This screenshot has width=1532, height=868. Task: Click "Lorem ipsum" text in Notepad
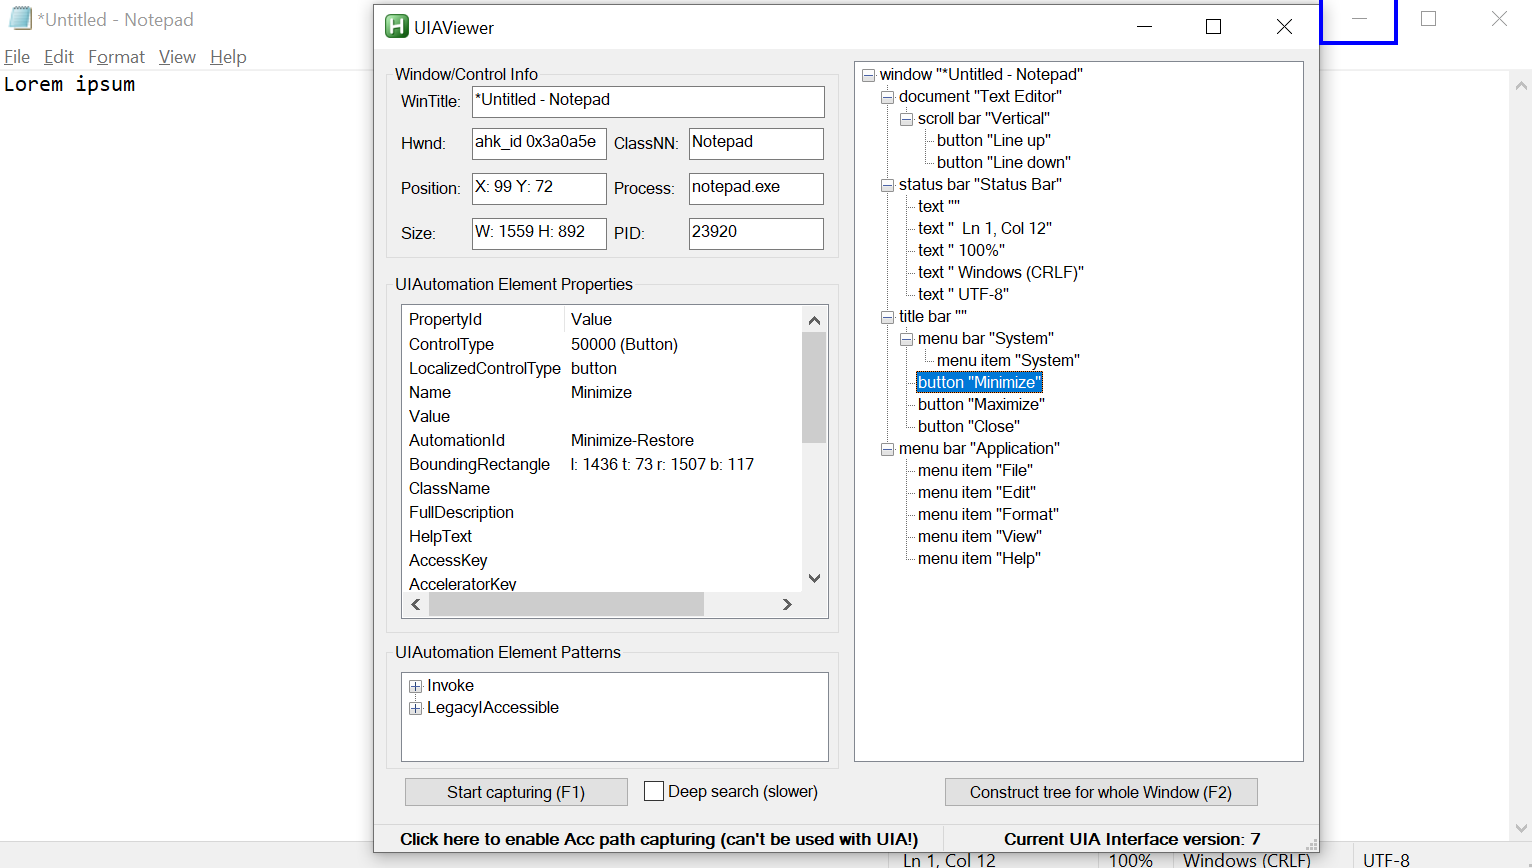[69, 85]
